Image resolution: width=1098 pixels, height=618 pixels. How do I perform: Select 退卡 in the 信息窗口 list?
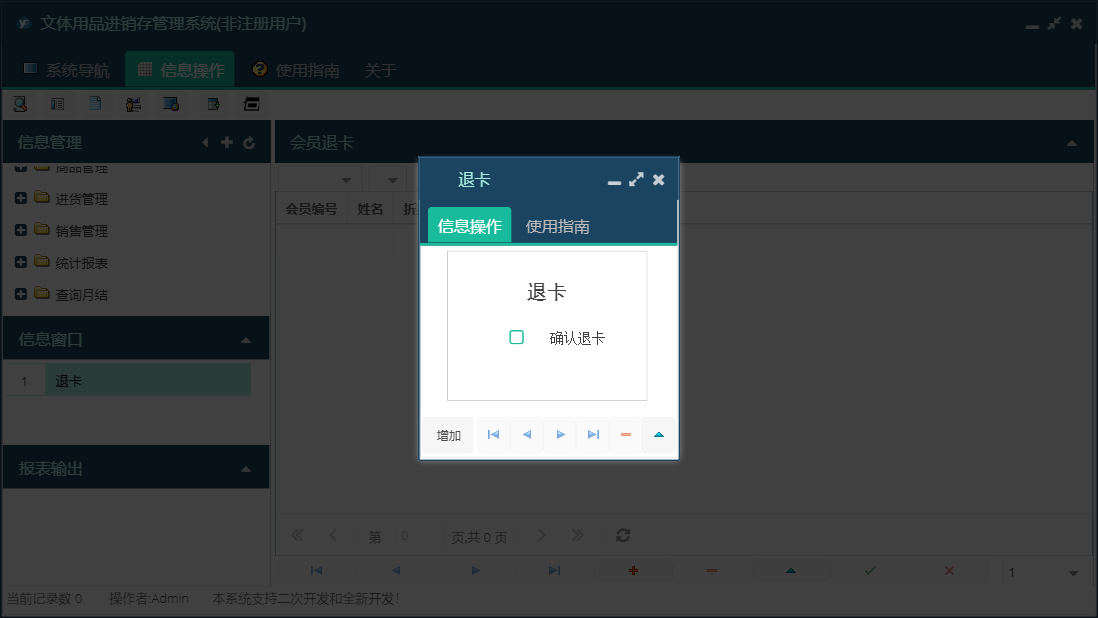pos(147,380)
